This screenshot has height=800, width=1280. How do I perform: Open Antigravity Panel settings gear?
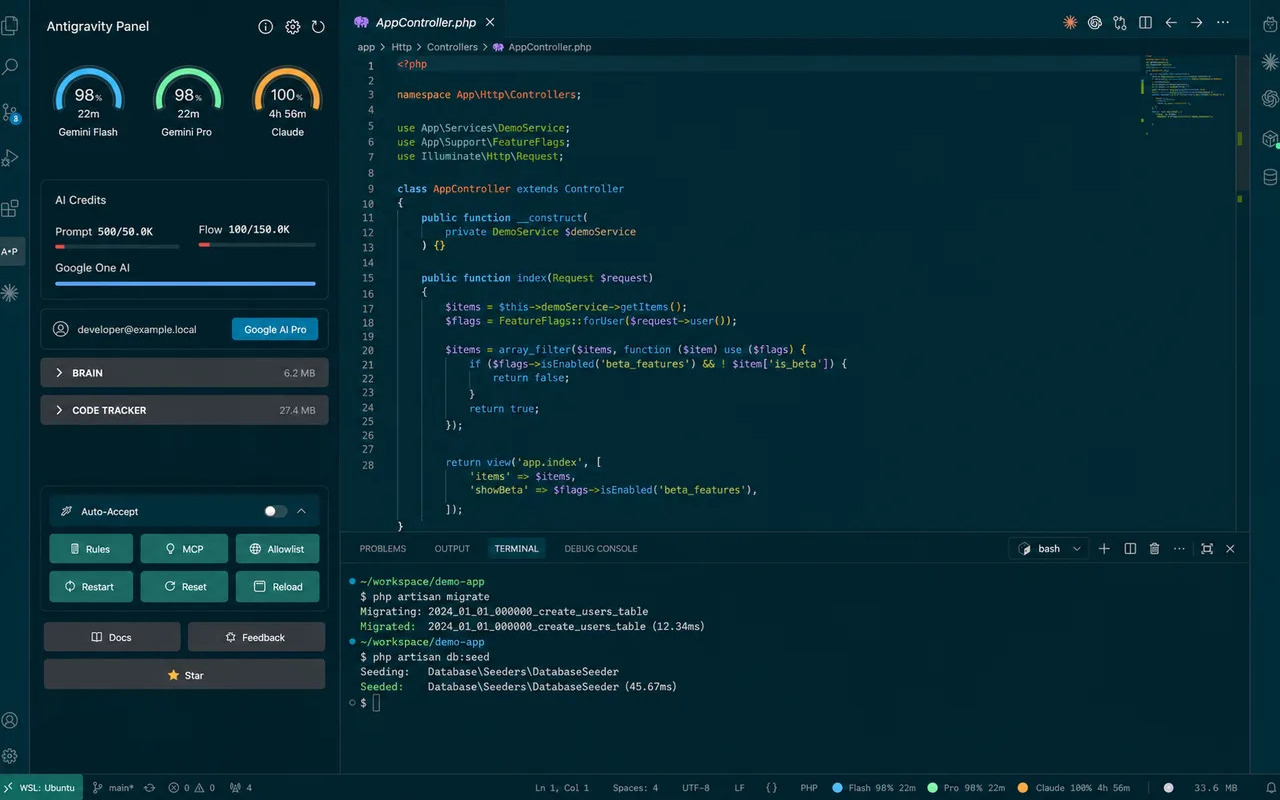point(292,27)
